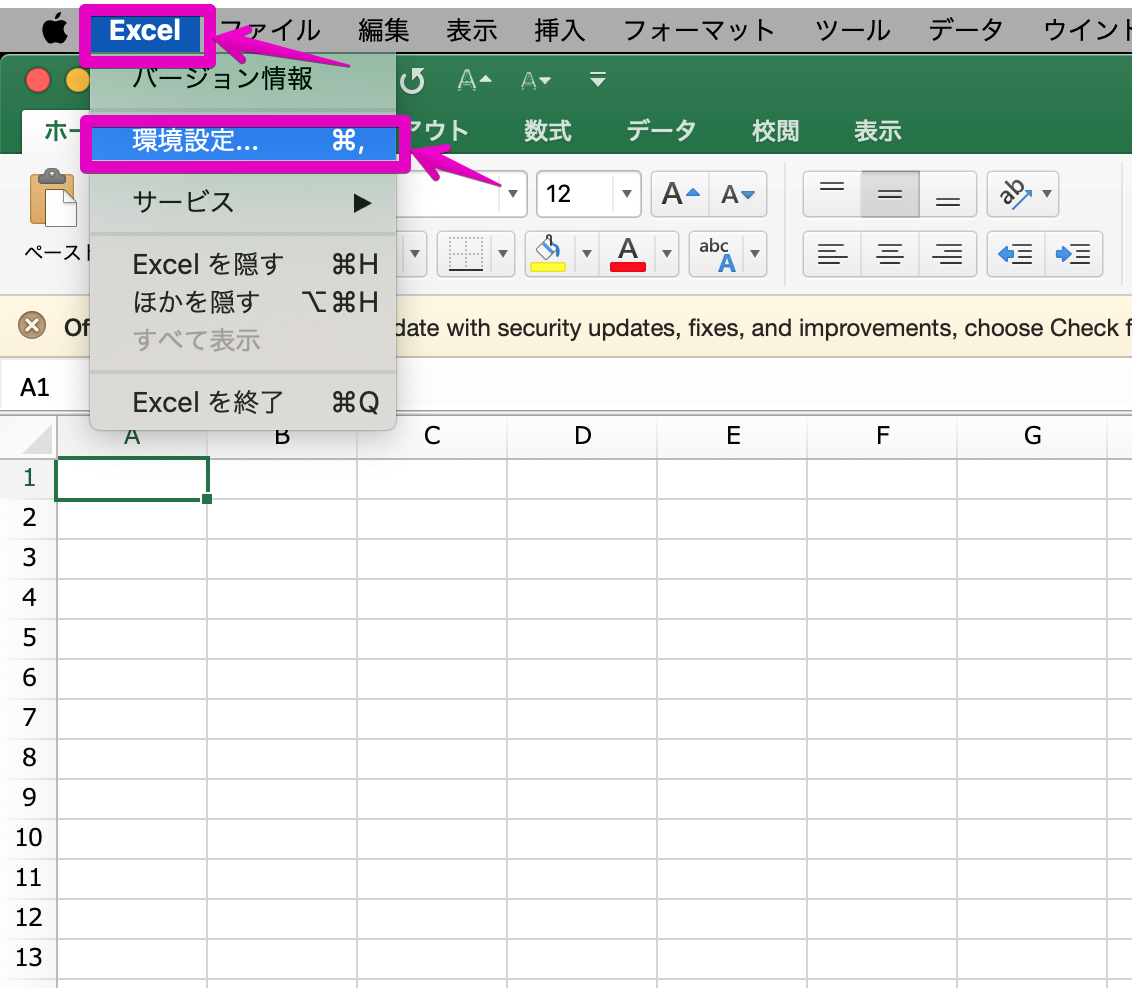Click title bar decrease font icon
Image resolution: width=1132 pixels, height=988 pixels.
coord(536,80)
